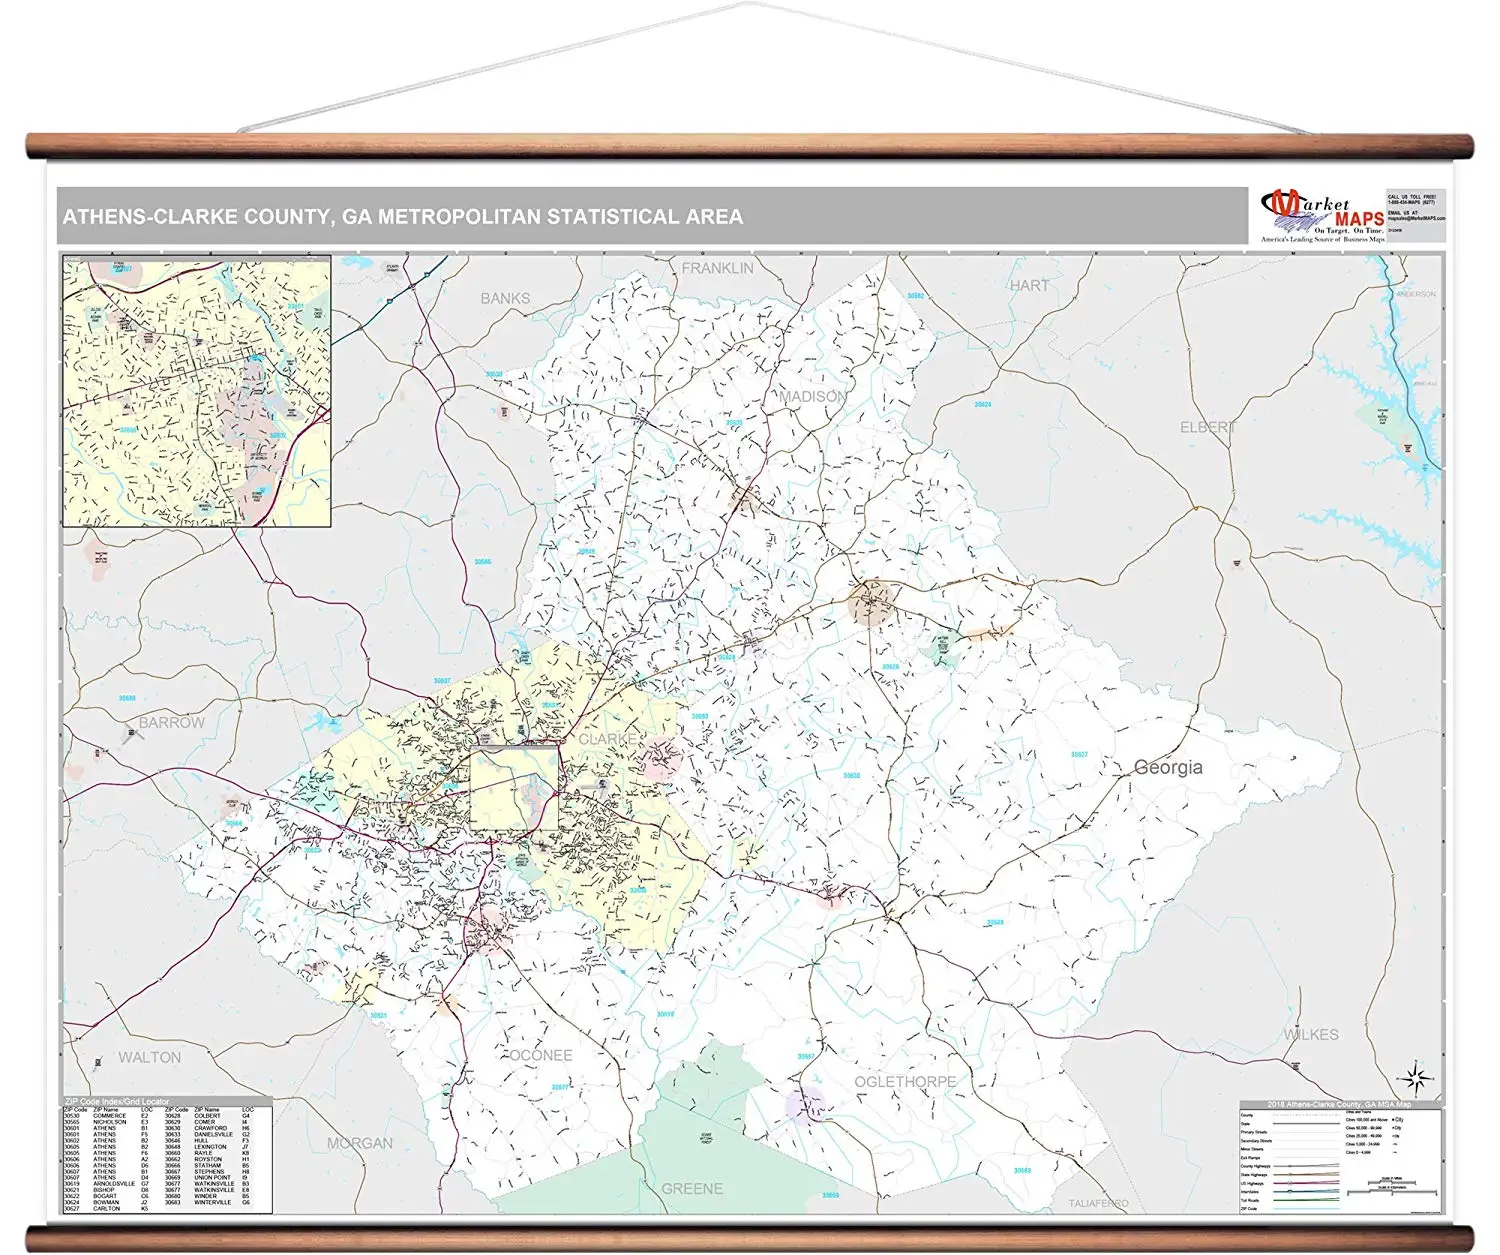
Task: Click the map title banner text
Action: point(403,217)
